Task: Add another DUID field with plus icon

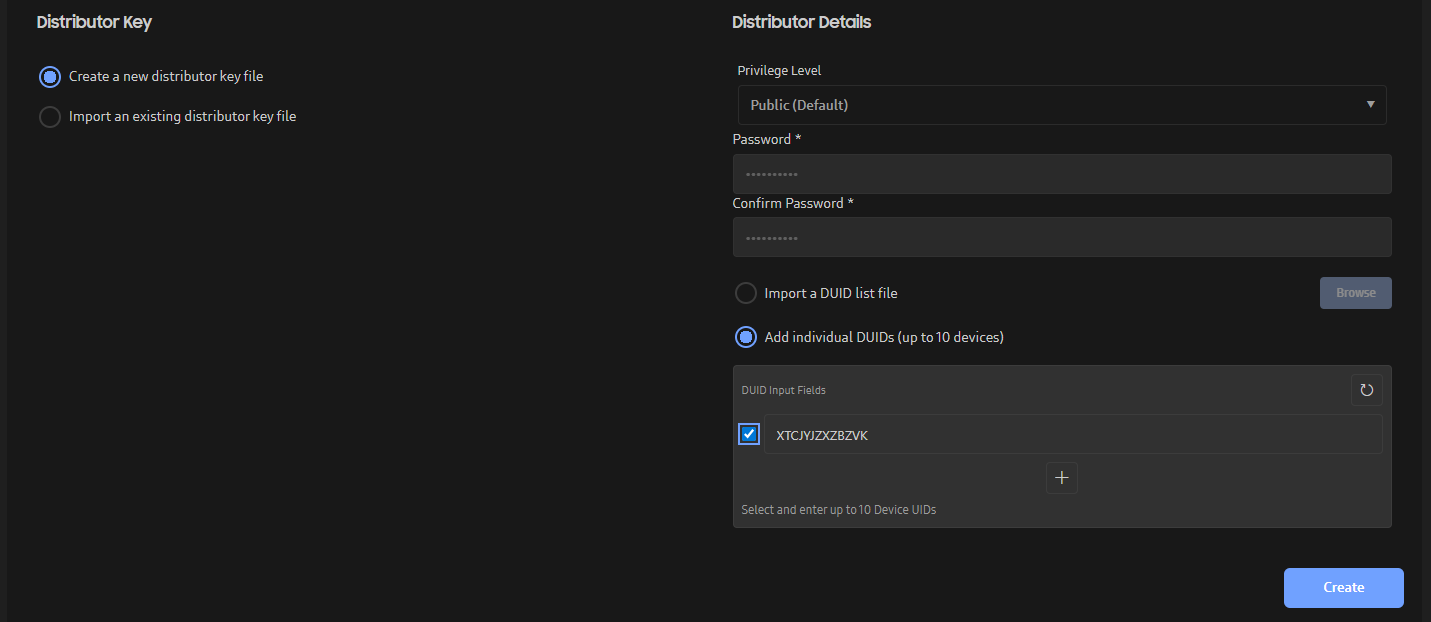Action: coord(1061,478)
